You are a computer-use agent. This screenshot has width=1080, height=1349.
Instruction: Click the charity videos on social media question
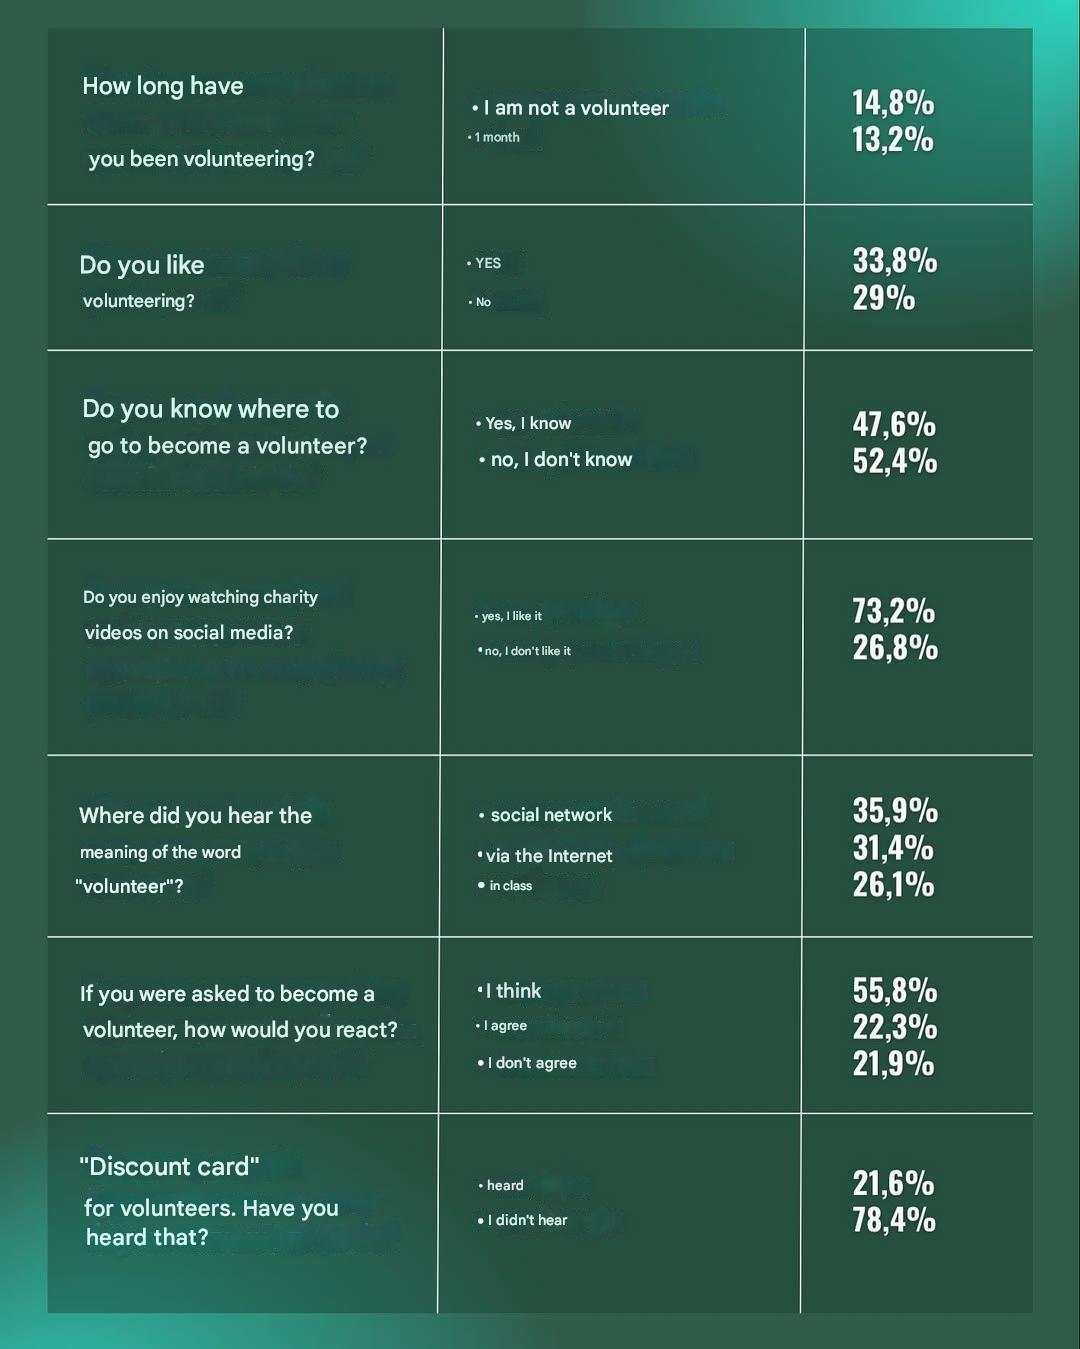[200, 614]
